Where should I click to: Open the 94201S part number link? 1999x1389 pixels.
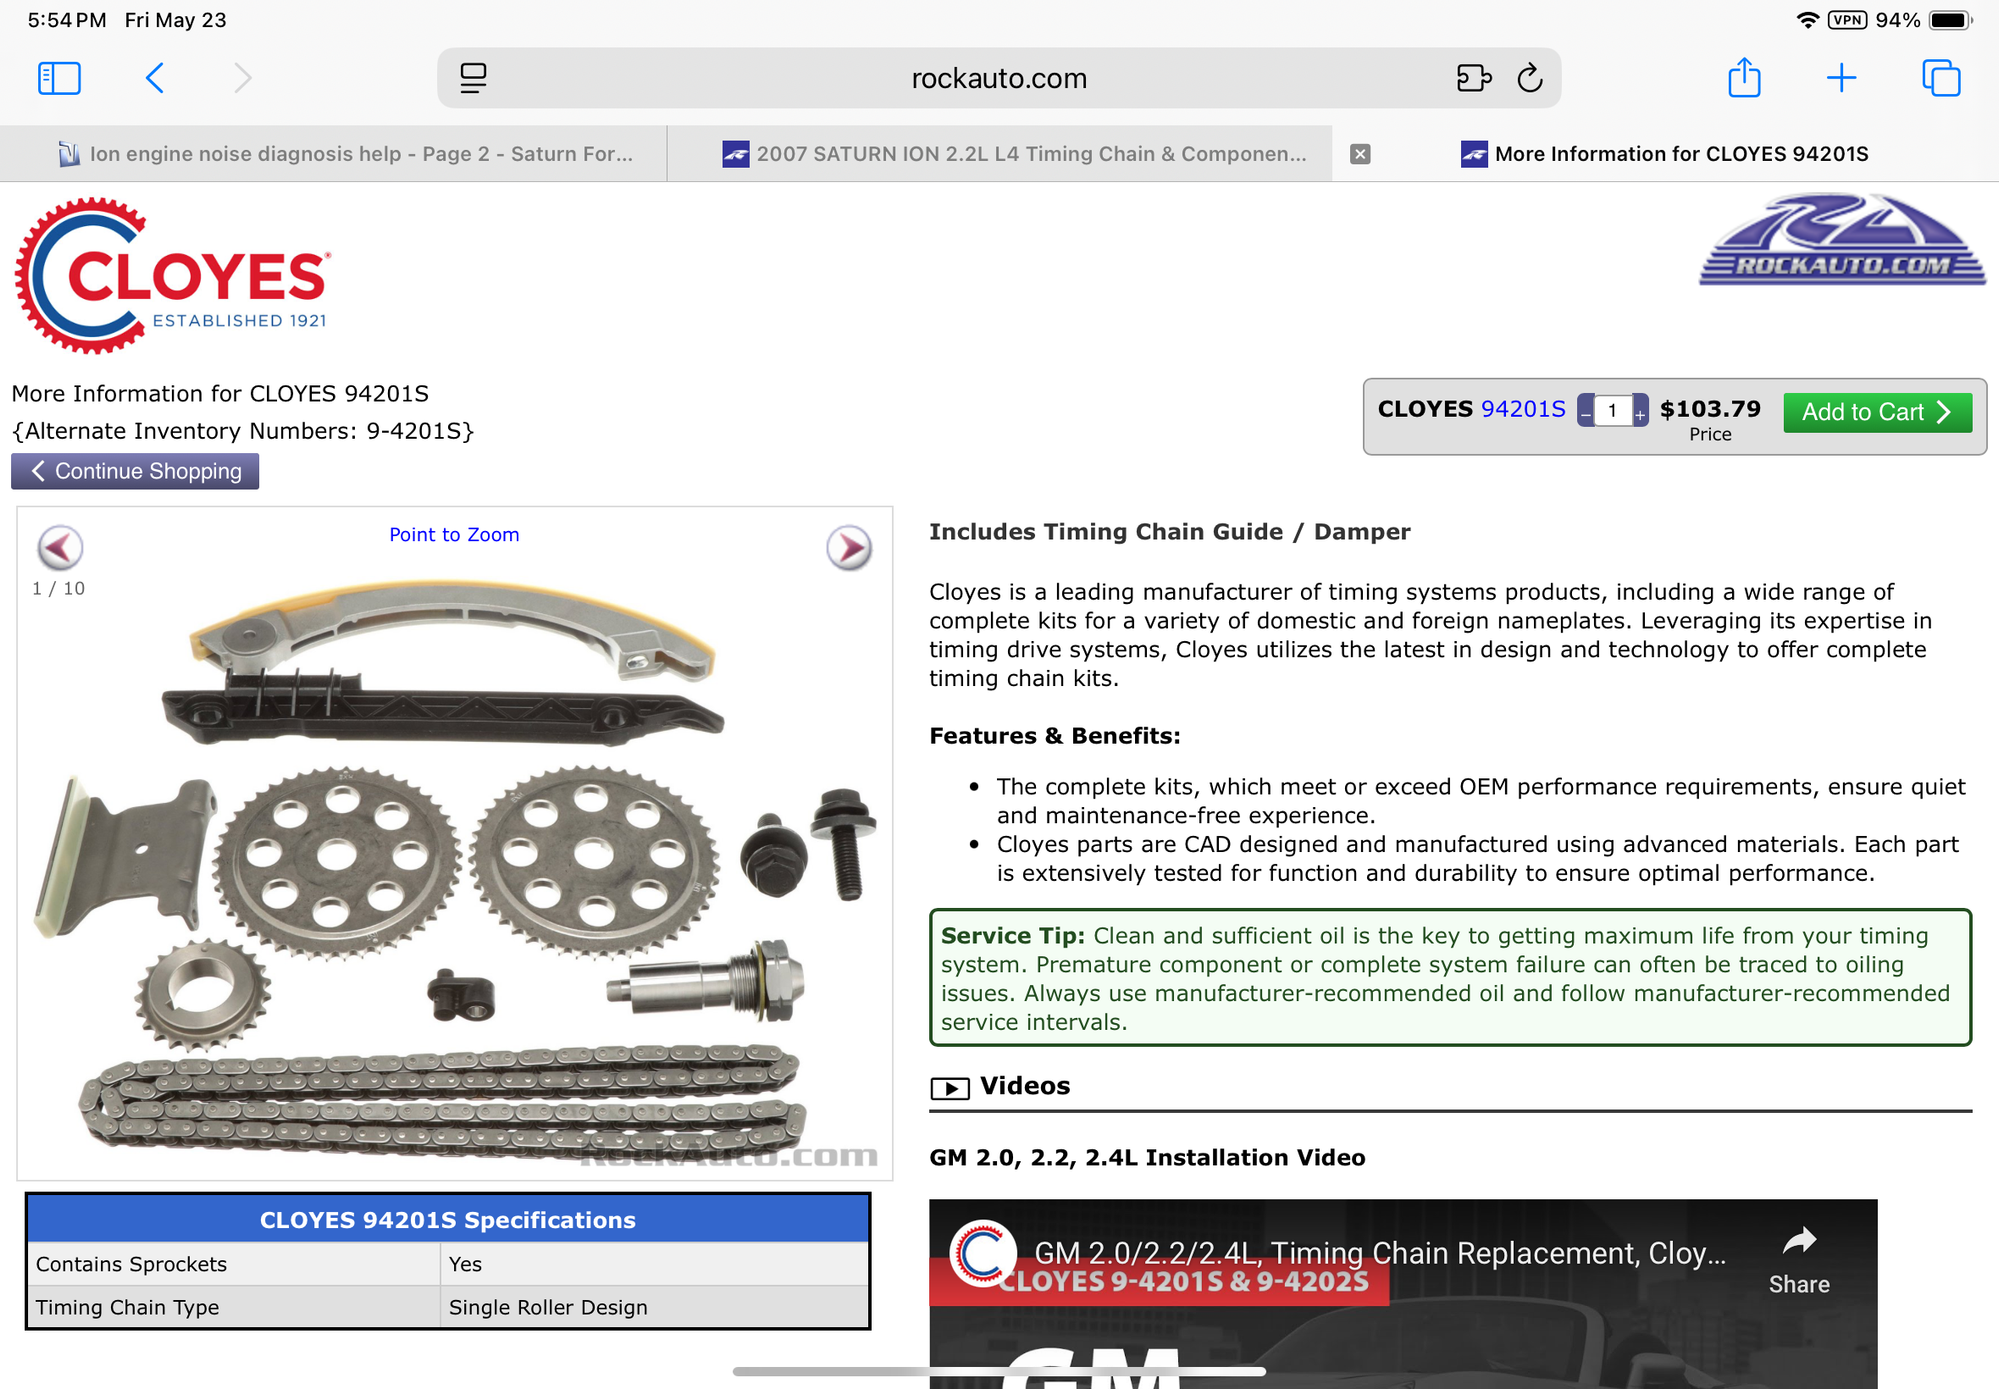point(1522,409)
